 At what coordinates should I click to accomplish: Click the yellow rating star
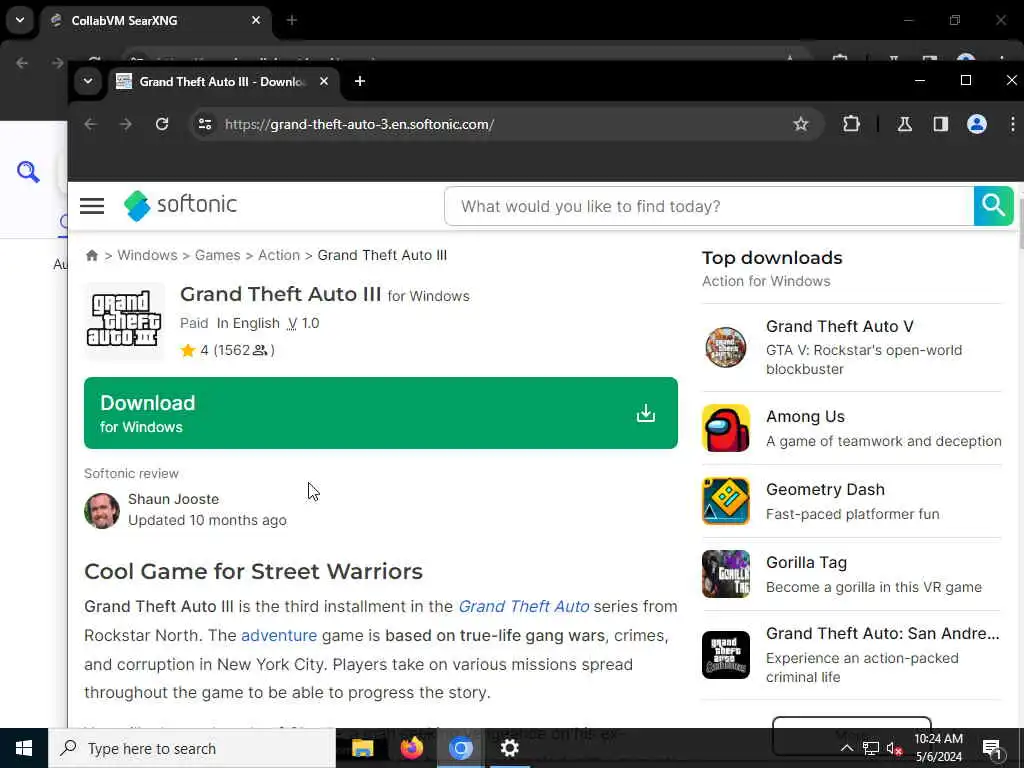(188, 351)
